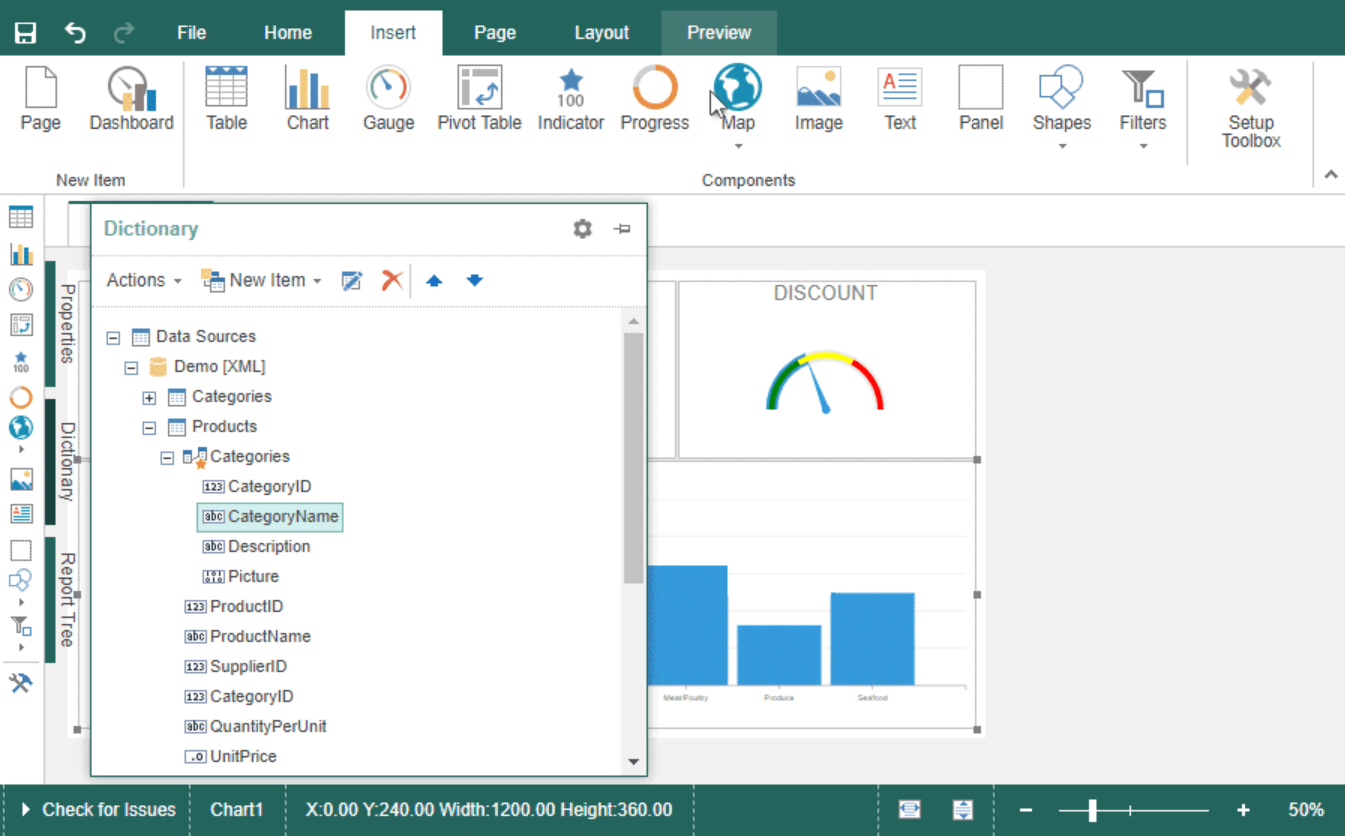Click Check for Issues in status bar
The height and width of the screenshot is (836, 1345).
point(99,810)
